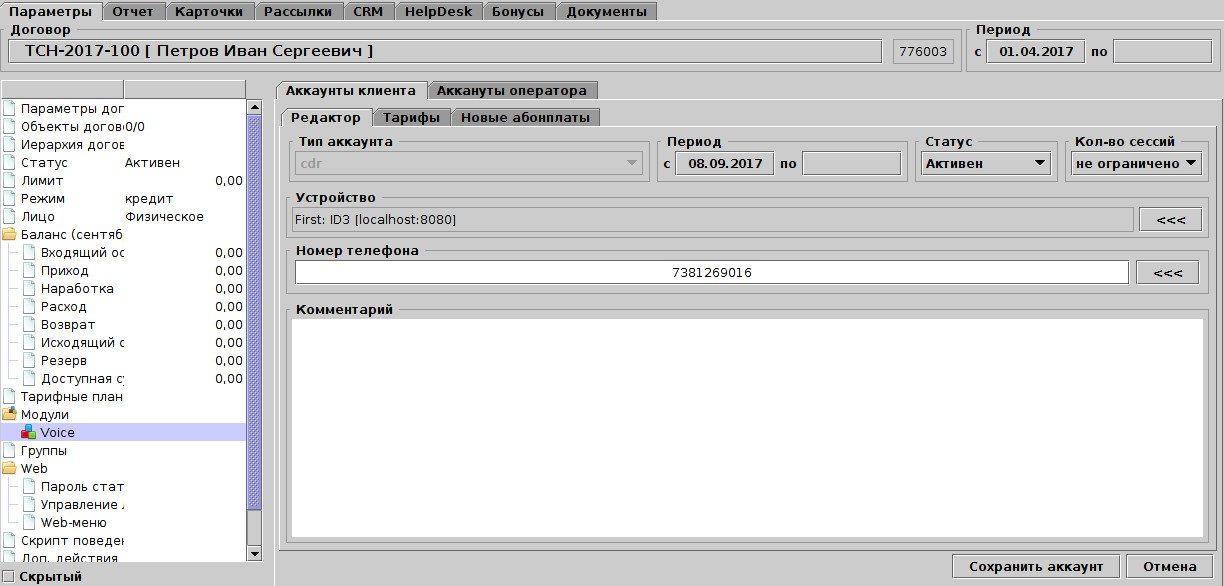Click the Web folder icon
The height and width of the screenshot is (586, 1224).
click(x=10, y=469)
